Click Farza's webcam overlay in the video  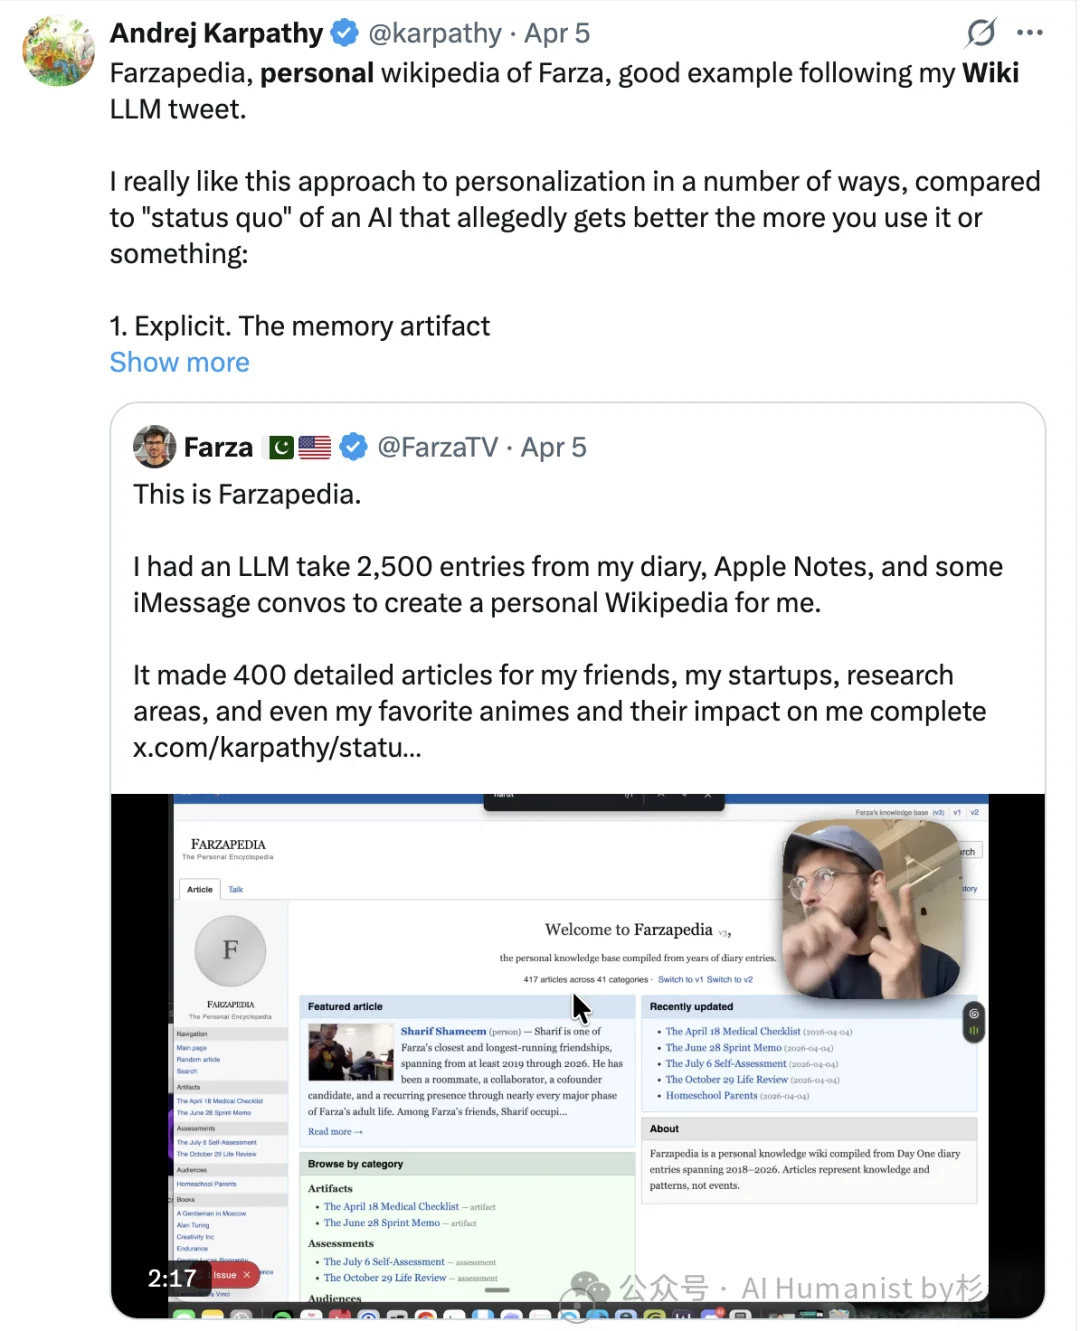(871, 908)
